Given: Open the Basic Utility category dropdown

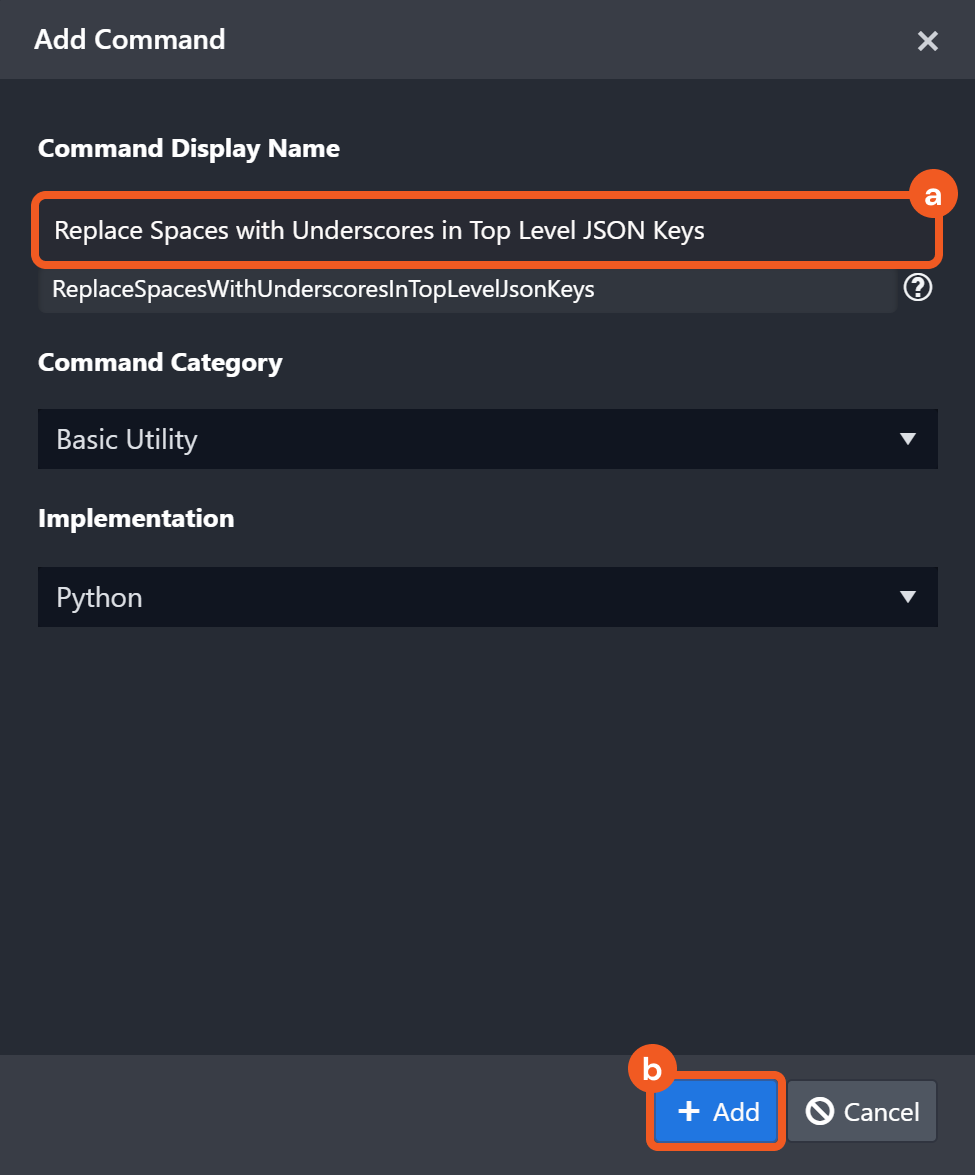Looking at the screenshot, I should (x=470, y=439).
